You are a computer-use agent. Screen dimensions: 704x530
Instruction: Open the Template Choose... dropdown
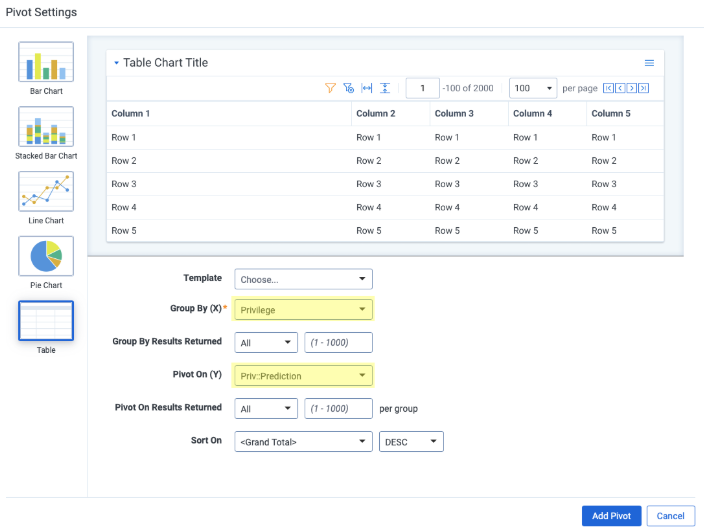[304, 279]
